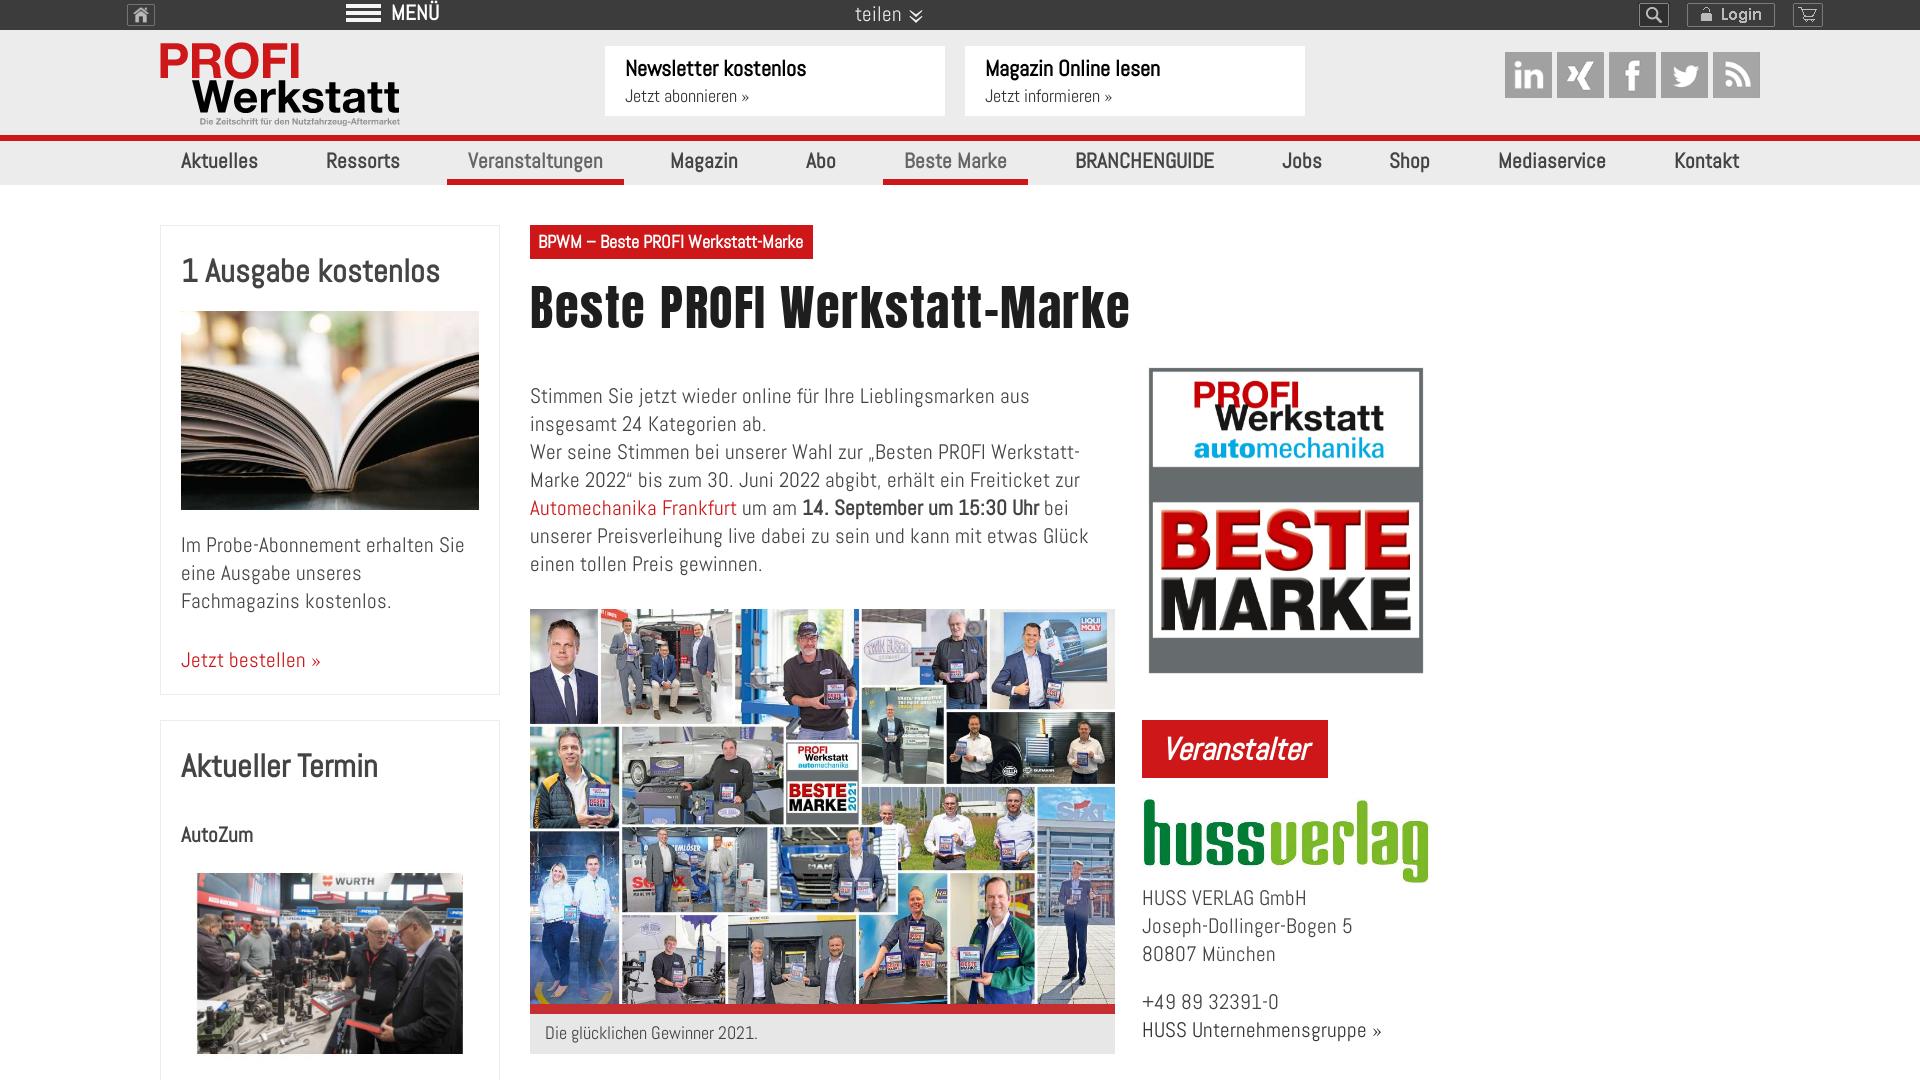Open the AutoZum event title
1920x1080 pixels.
[217, 835]
